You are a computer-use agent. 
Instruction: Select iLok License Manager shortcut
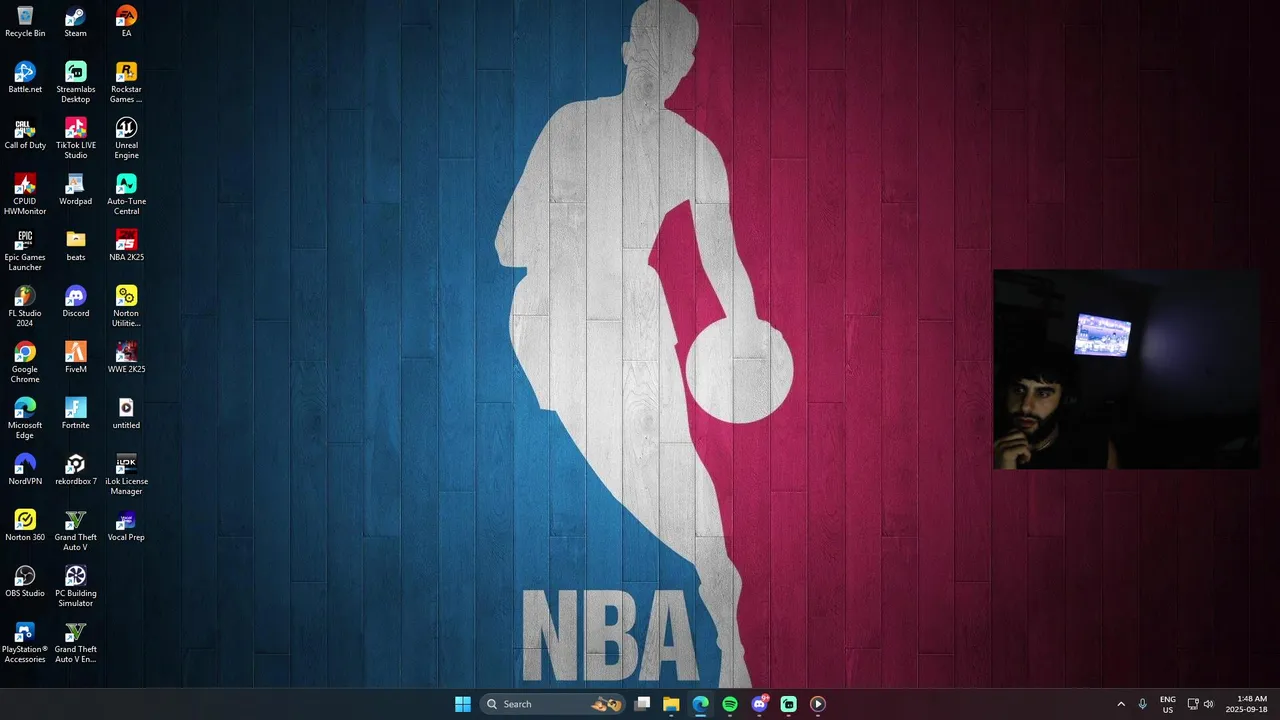[126, 474]
